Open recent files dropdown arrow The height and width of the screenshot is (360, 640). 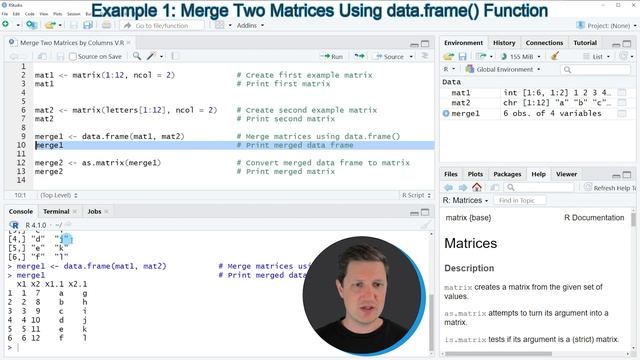click(60, 25)
